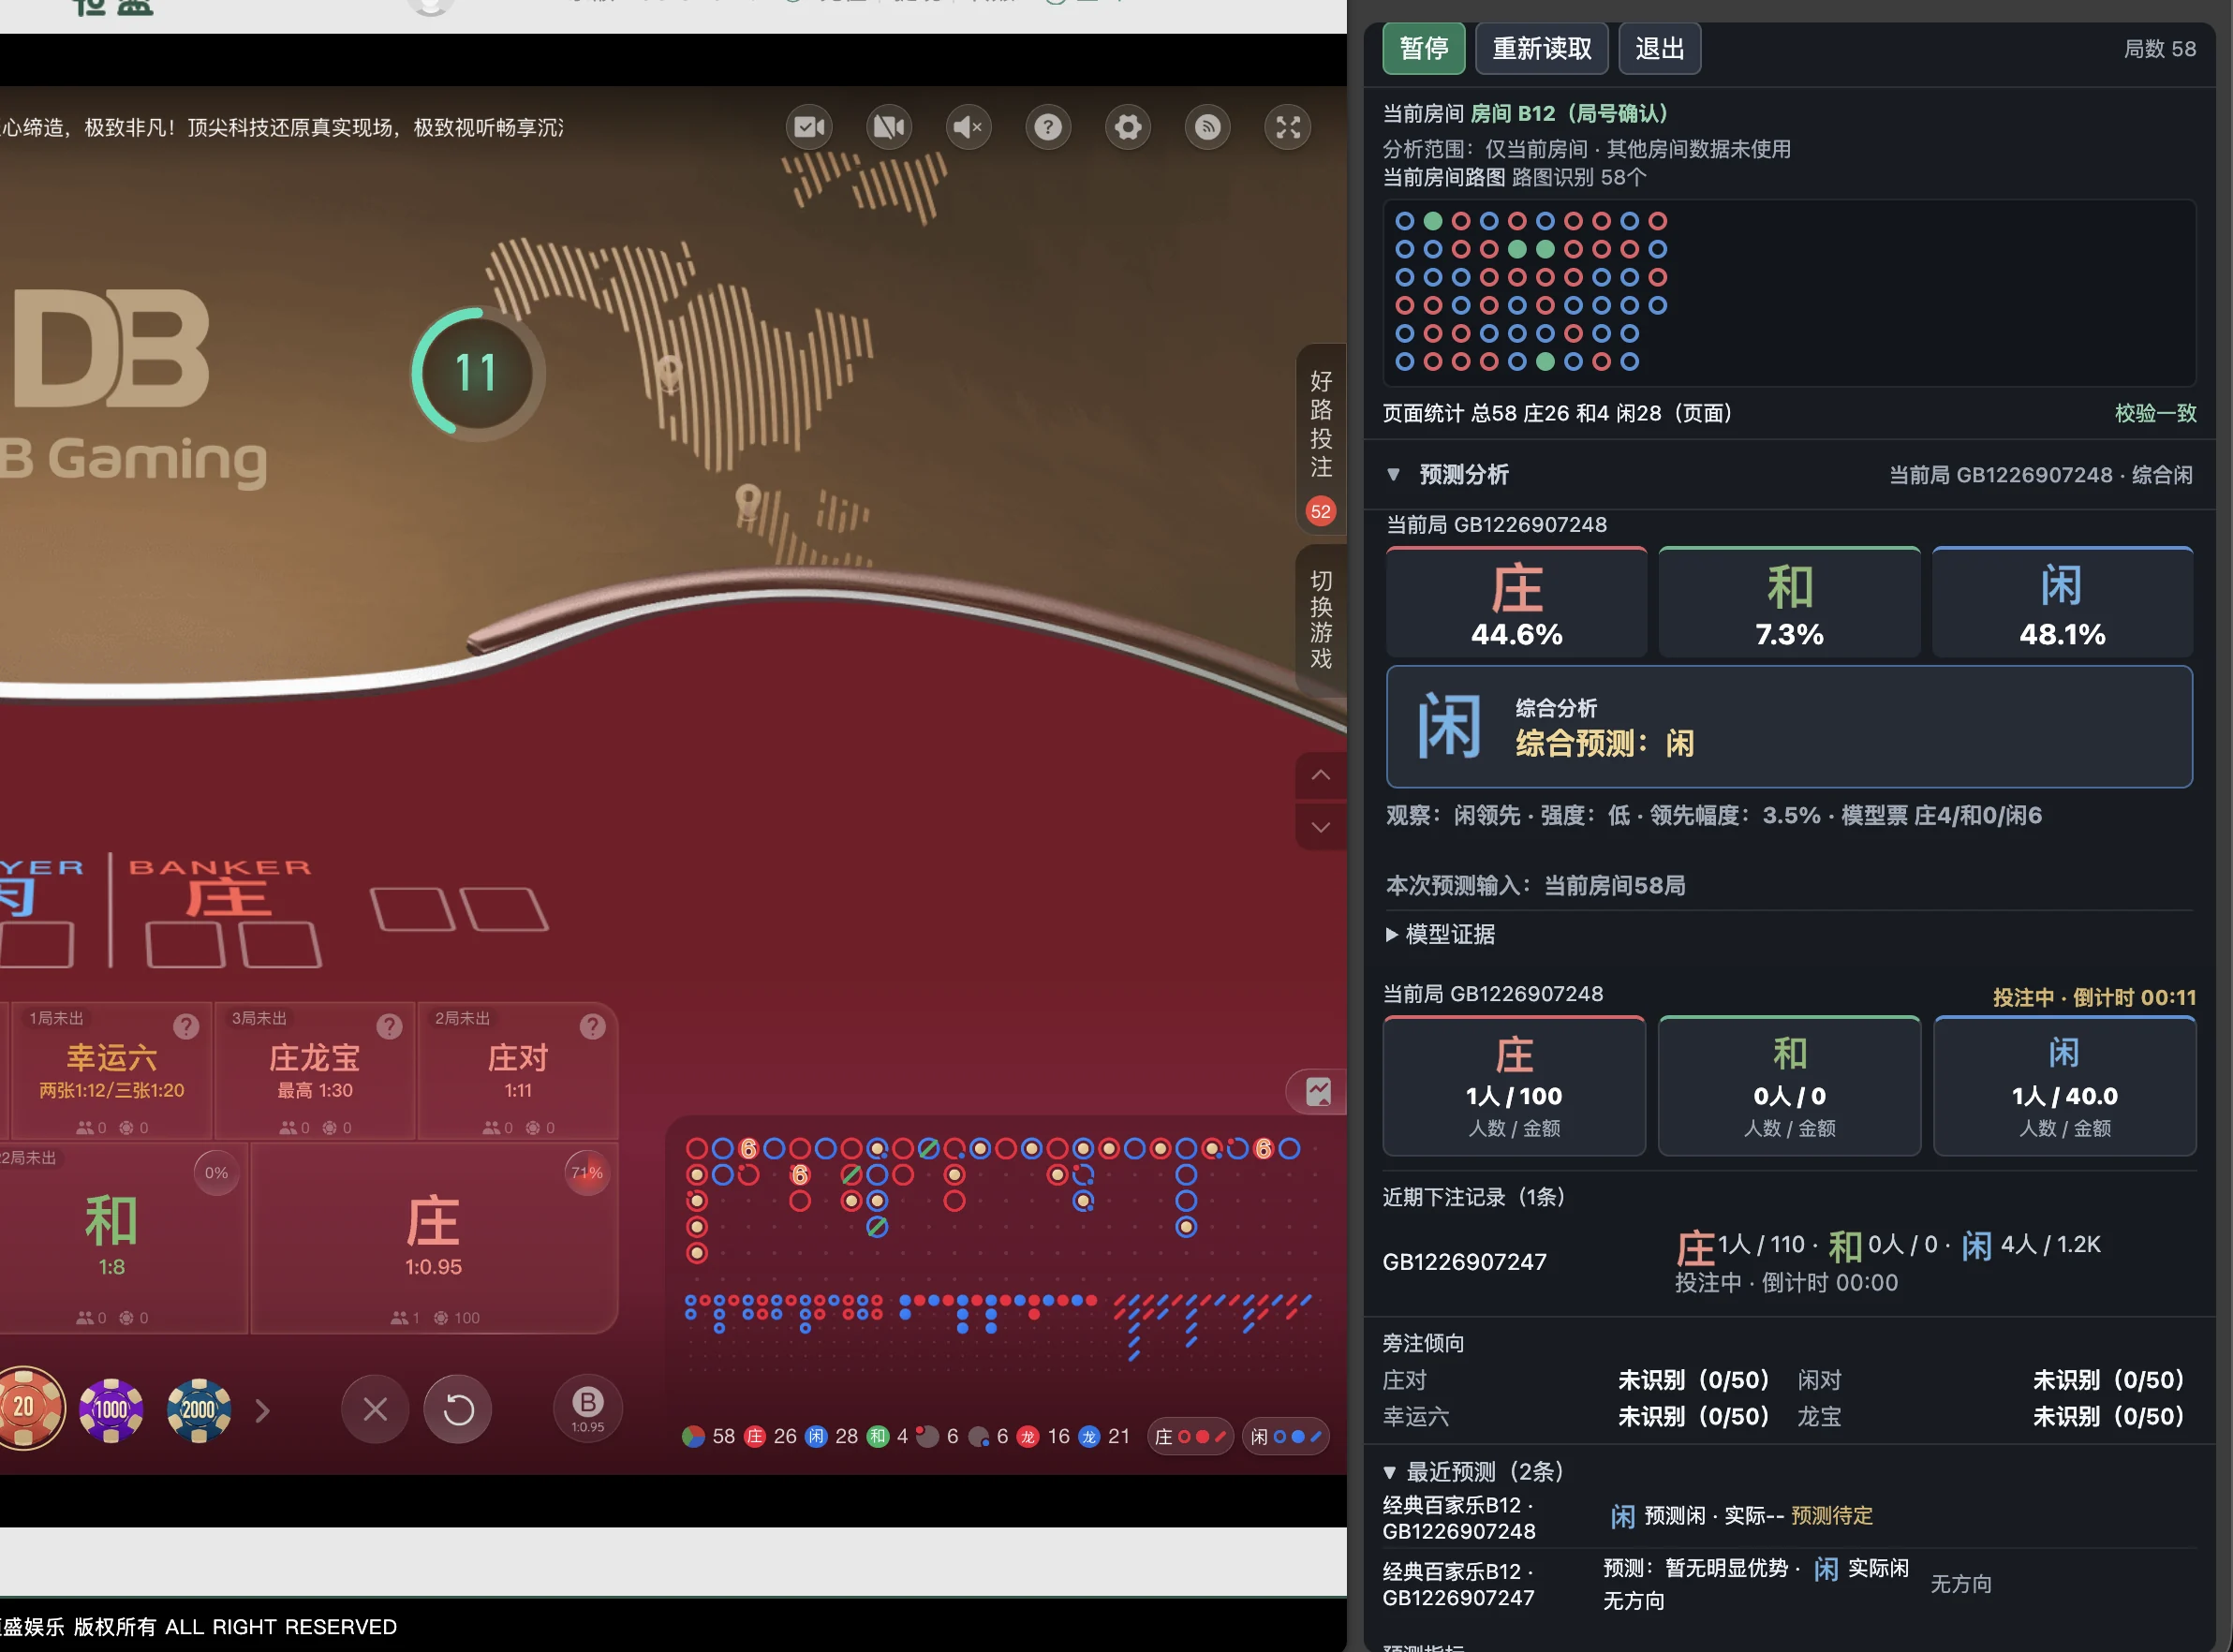
Task: Click the 综合预测：闲 summary box
Action: click(x=1789, y=727)
